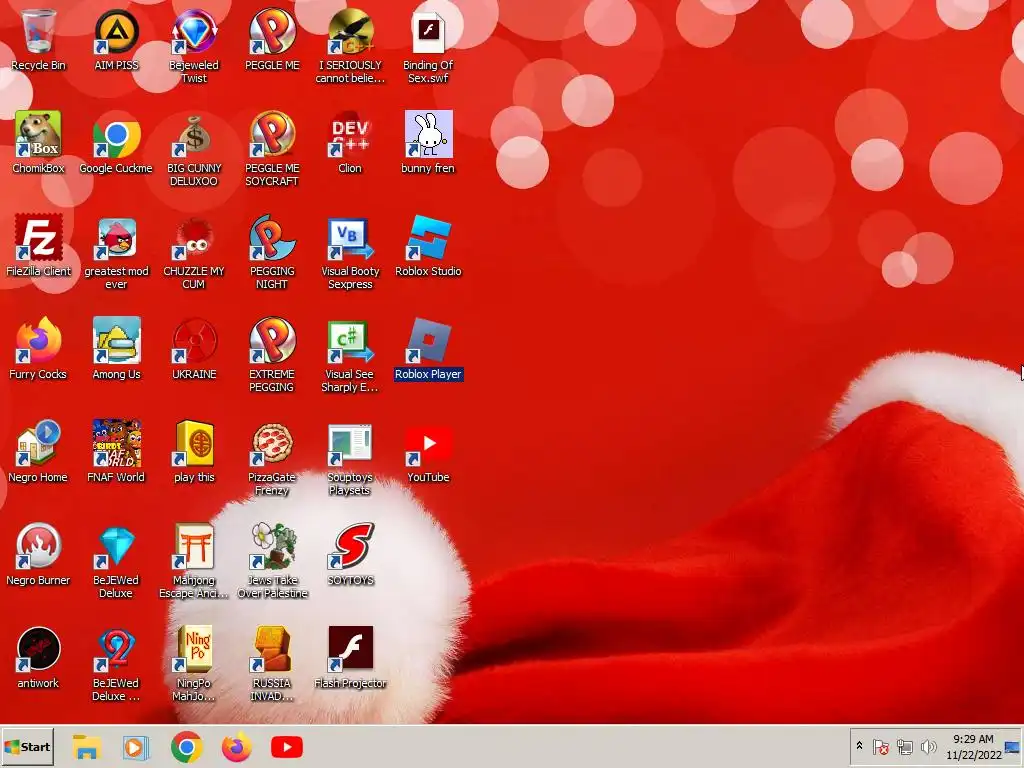The height and width of the screenshot is (768, 1024).
Task: Open the Angry Birds greatest mod ever shortcut
Action: click(x=116, y=252)
